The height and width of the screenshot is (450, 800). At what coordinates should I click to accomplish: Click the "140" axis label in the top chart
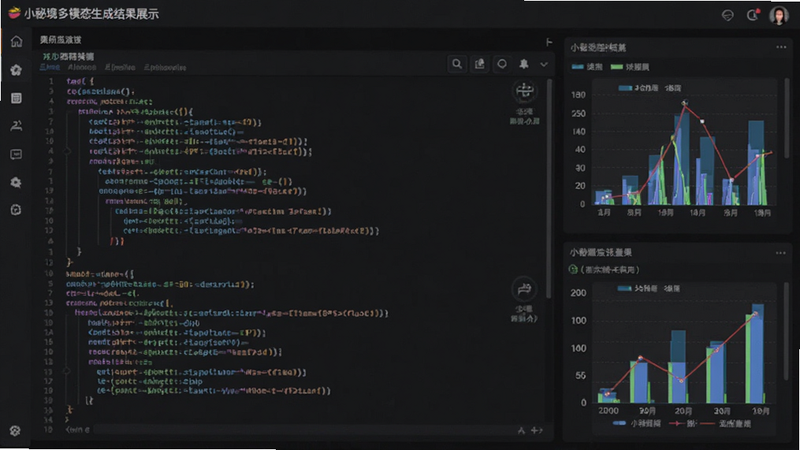[x=578, y=132]
